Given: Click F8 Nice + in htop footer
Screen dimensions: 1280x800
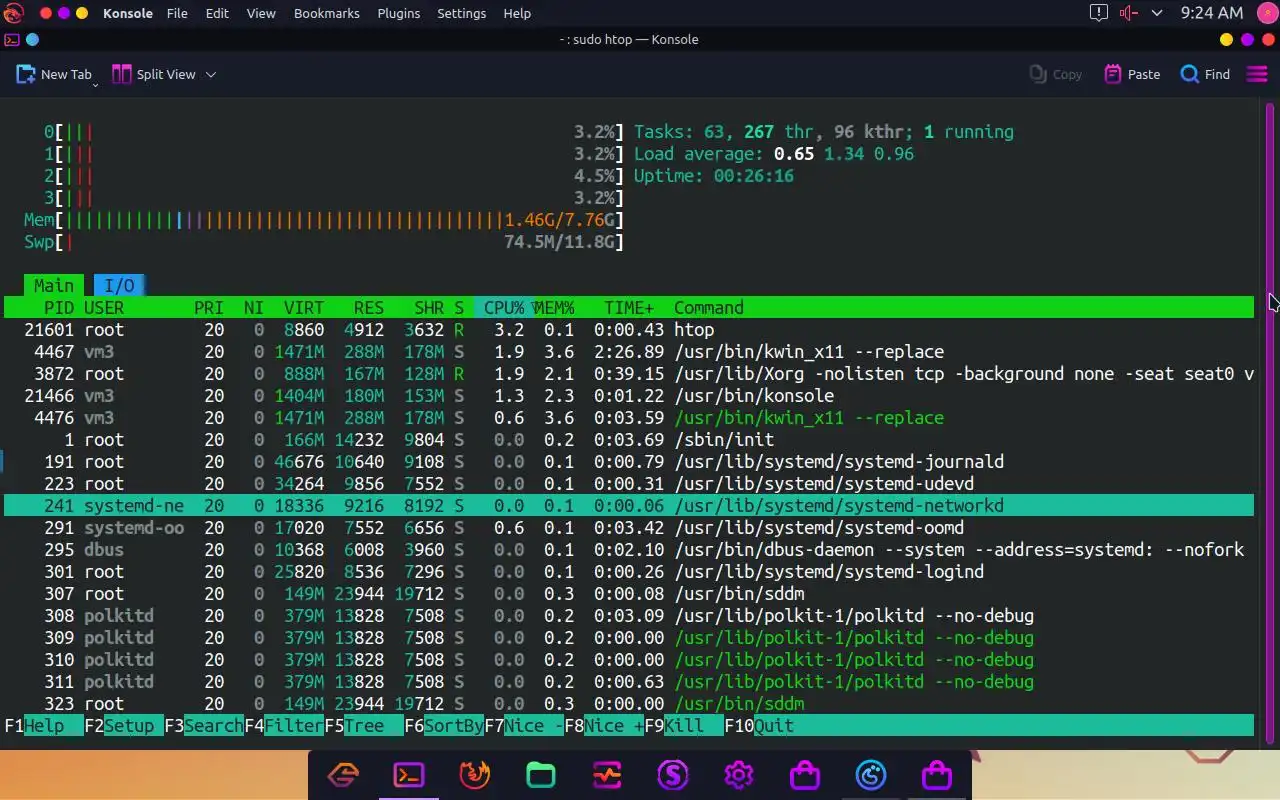Looking at the screenshot, I should coord(604,726).
